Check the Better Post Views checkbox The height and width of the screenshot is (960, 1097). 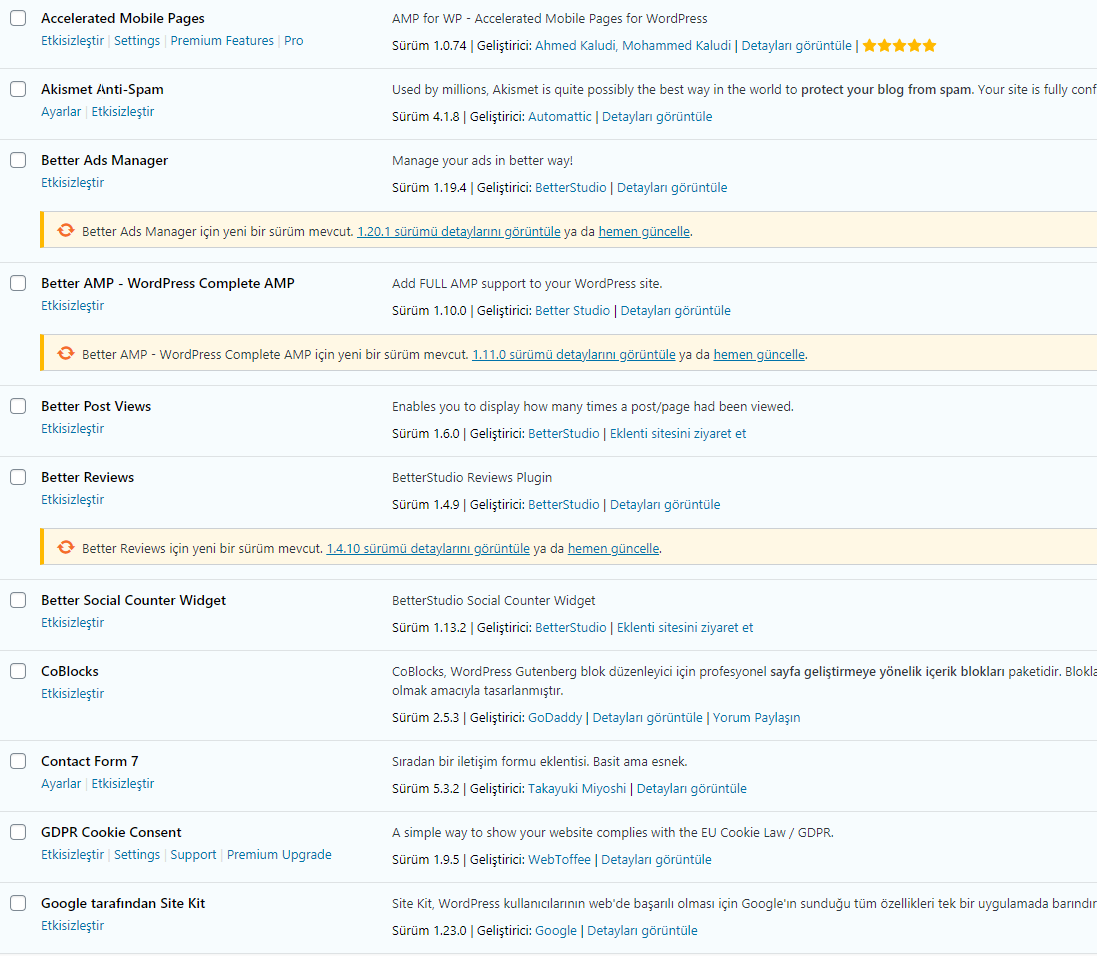point(18,407)
